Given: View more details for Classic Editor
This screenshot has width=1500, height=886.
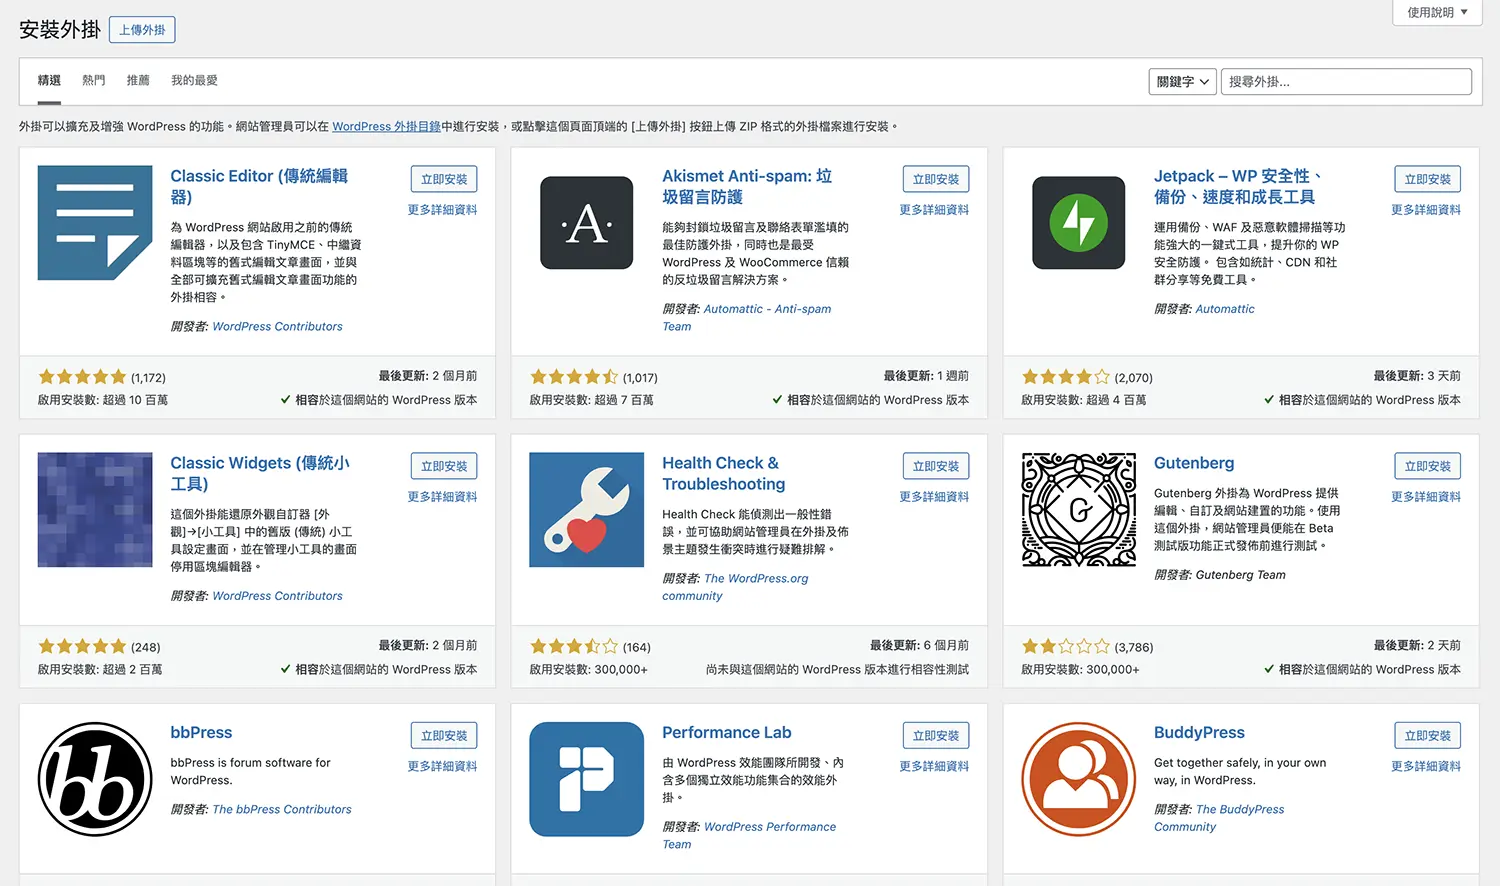Looking at the screenshot, I should (442, 210).
